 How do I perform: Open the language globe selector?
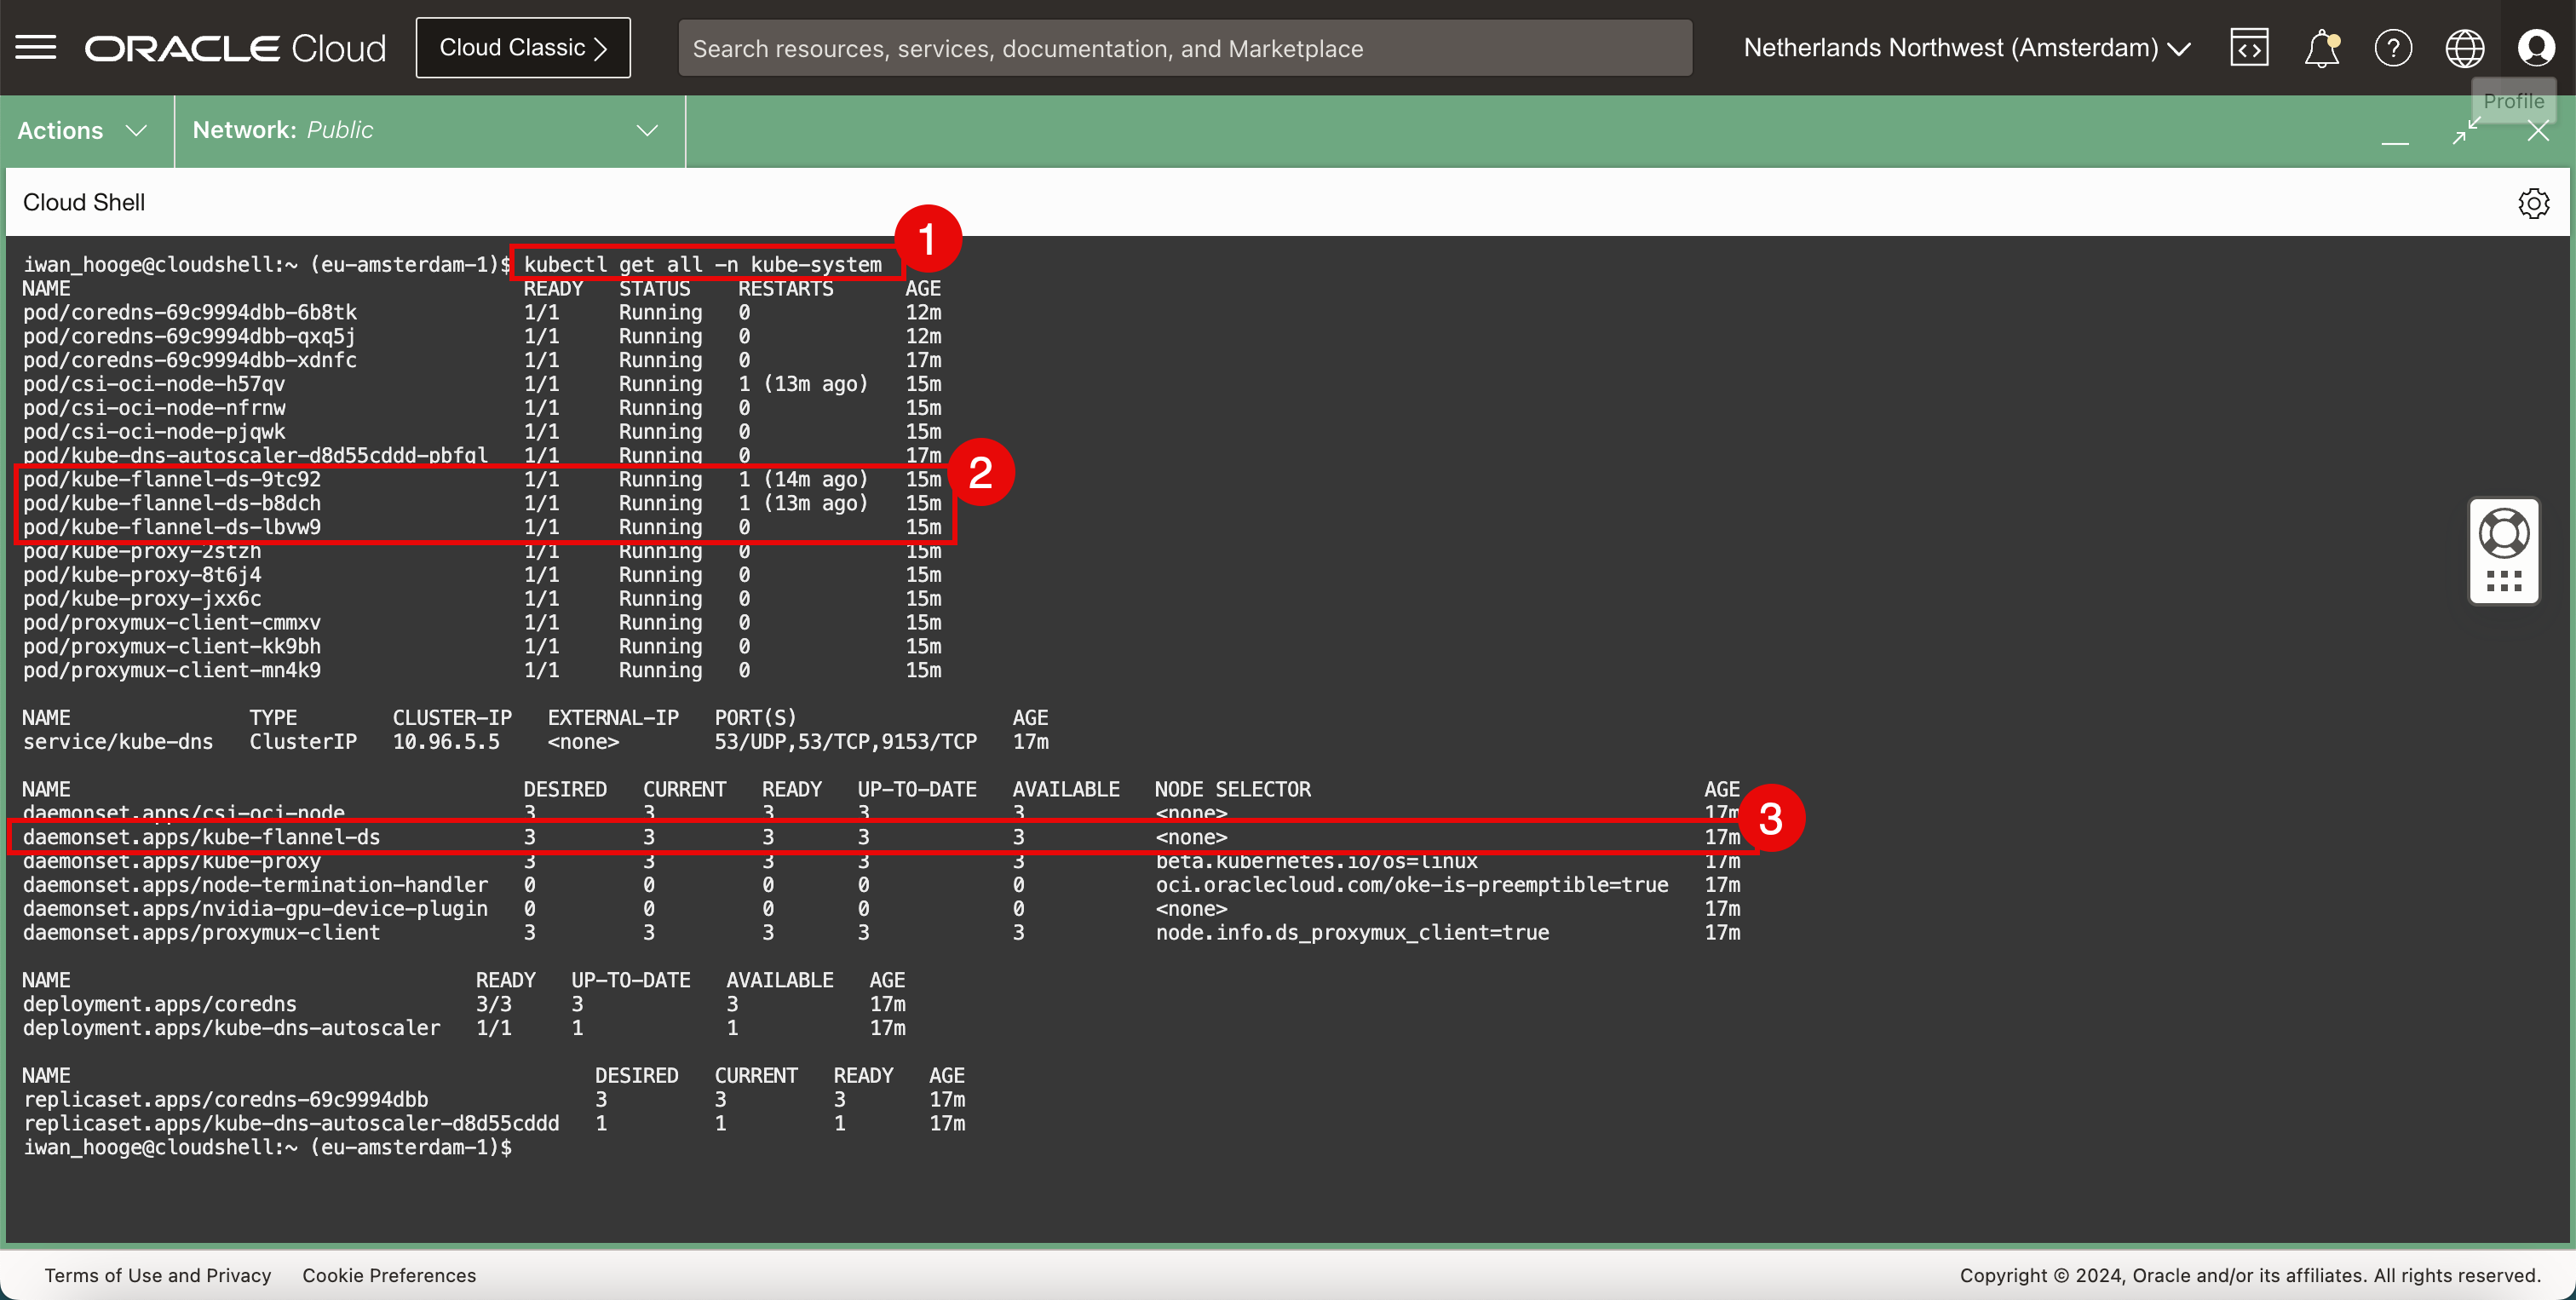click(2464, 47)
